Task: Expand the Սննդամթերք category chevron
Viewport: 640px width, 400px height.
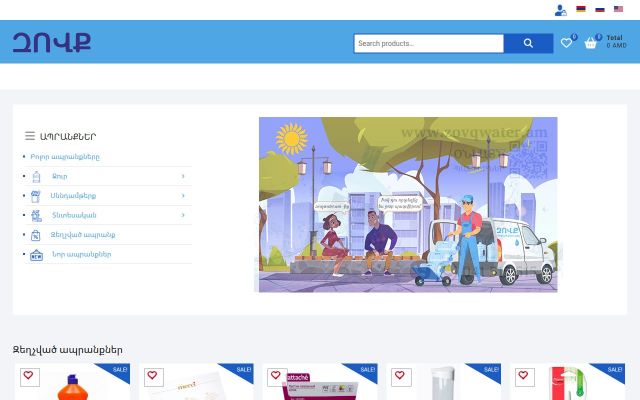Action: point(183,196)
